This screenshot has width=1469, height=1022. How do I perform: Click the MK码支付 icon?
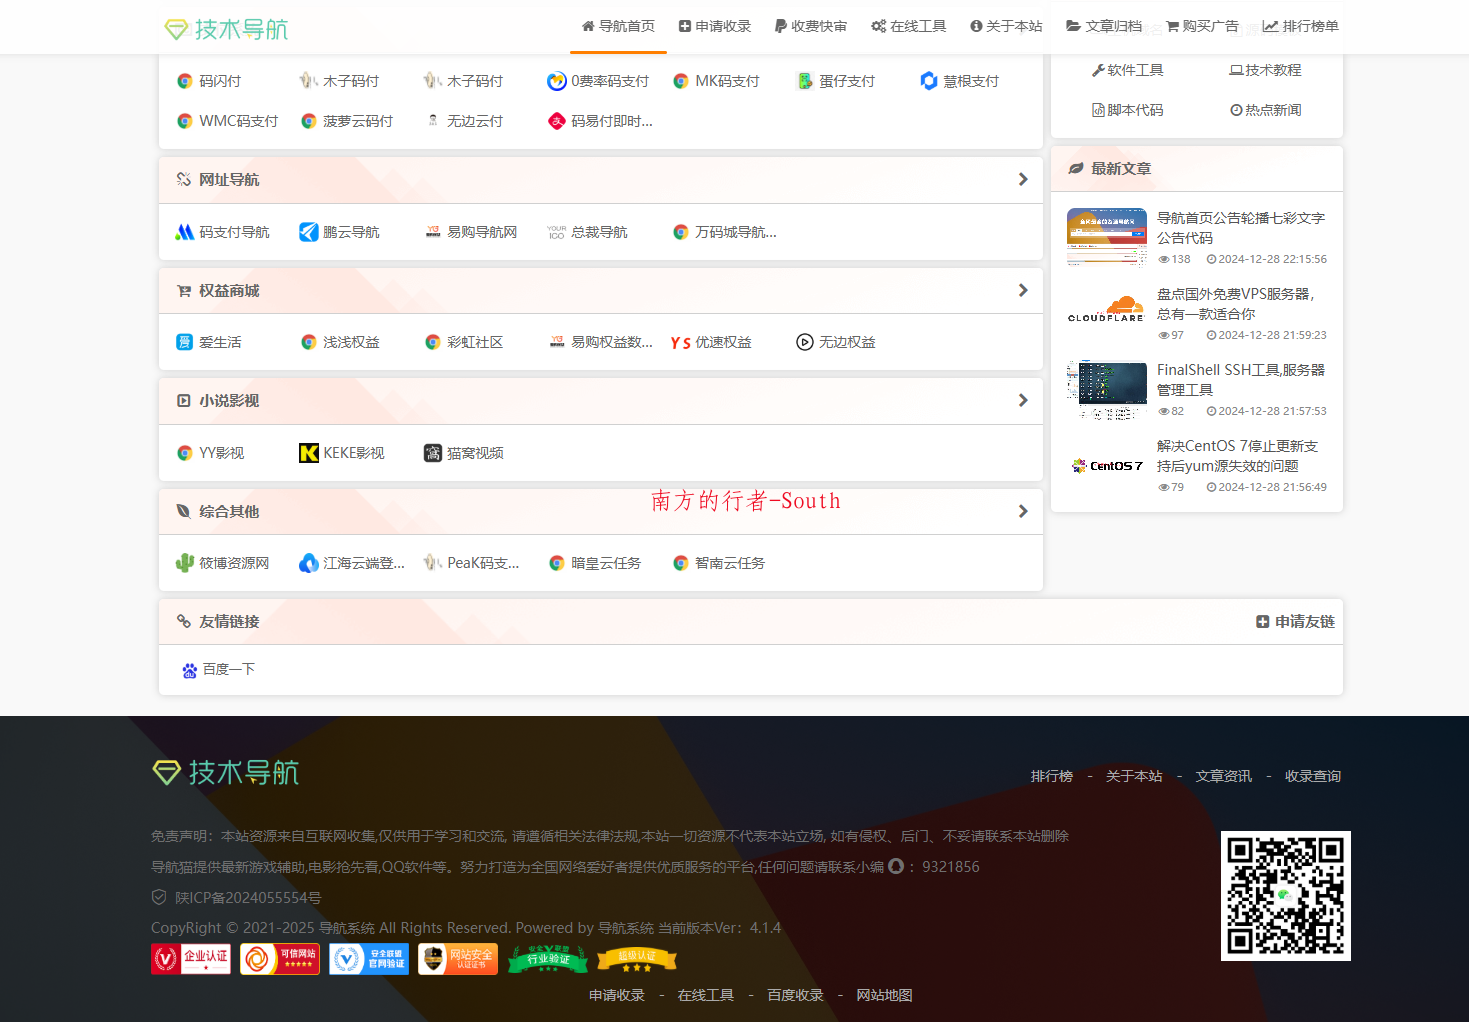tap(681, 81)
